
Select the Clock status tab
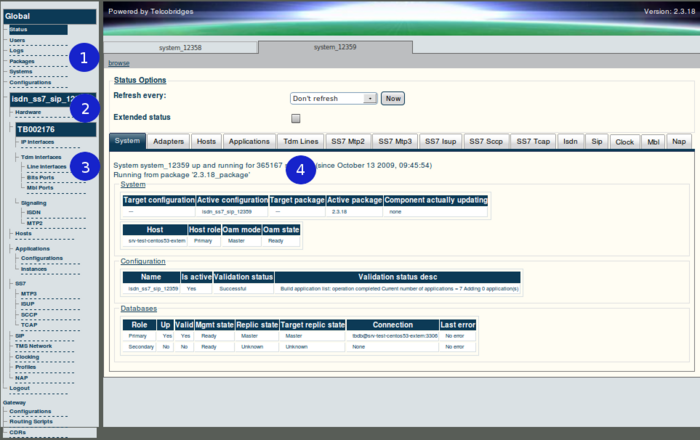(625, 142)
